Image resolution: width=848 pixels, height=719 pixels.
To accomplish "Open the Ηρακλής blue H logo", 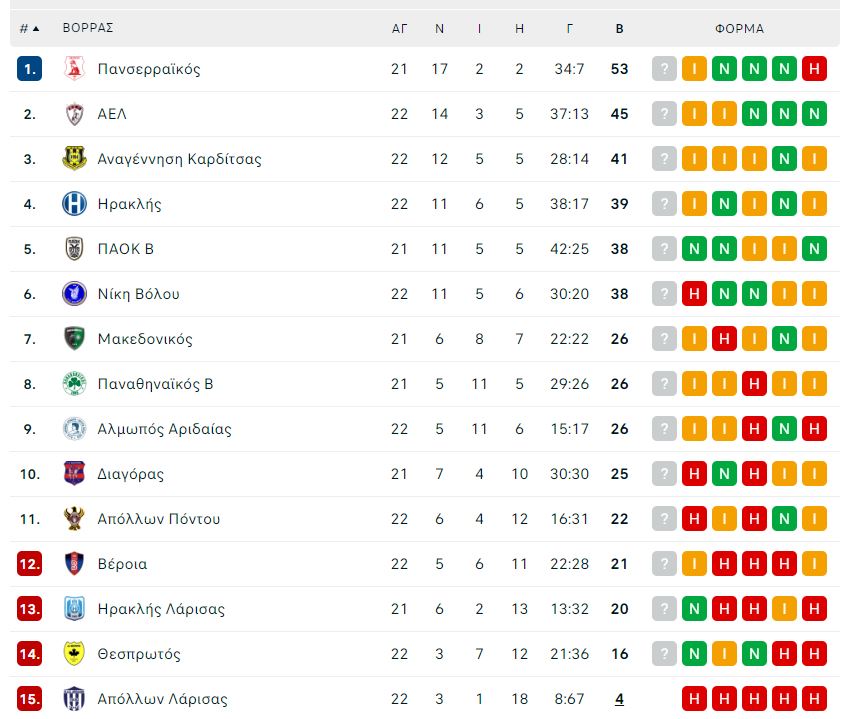I will pyautogui.click(x=74, y=204).
